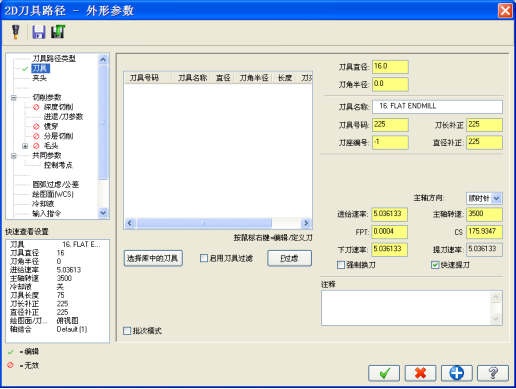Click the red disabled icon beside 深度切削
Screen dimensions: 516x389
pyautogui.click(x=36, y=107)
